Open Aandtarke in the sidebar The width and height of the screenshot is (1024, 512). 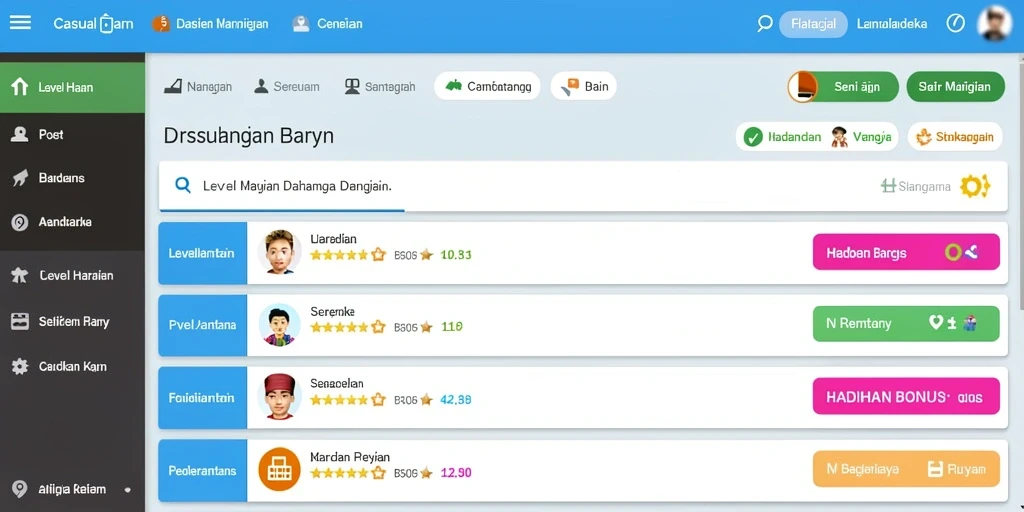(72, 222)
